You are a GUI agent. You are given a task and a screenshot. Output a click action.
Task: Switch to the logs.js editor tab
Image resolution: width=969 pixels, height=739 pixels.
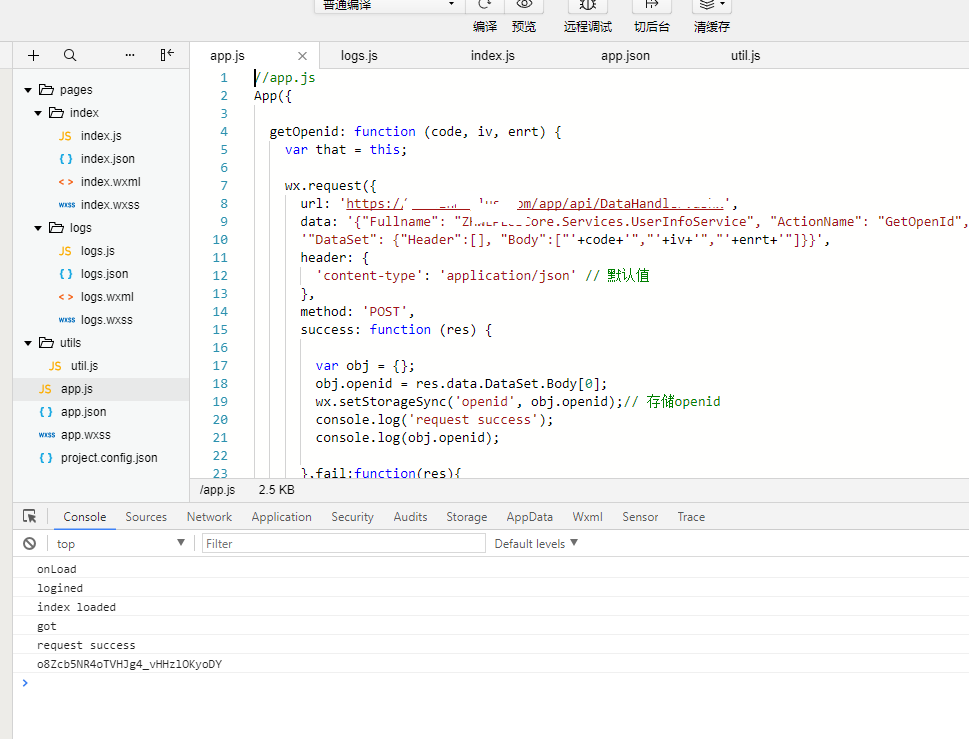coord(359,56)
